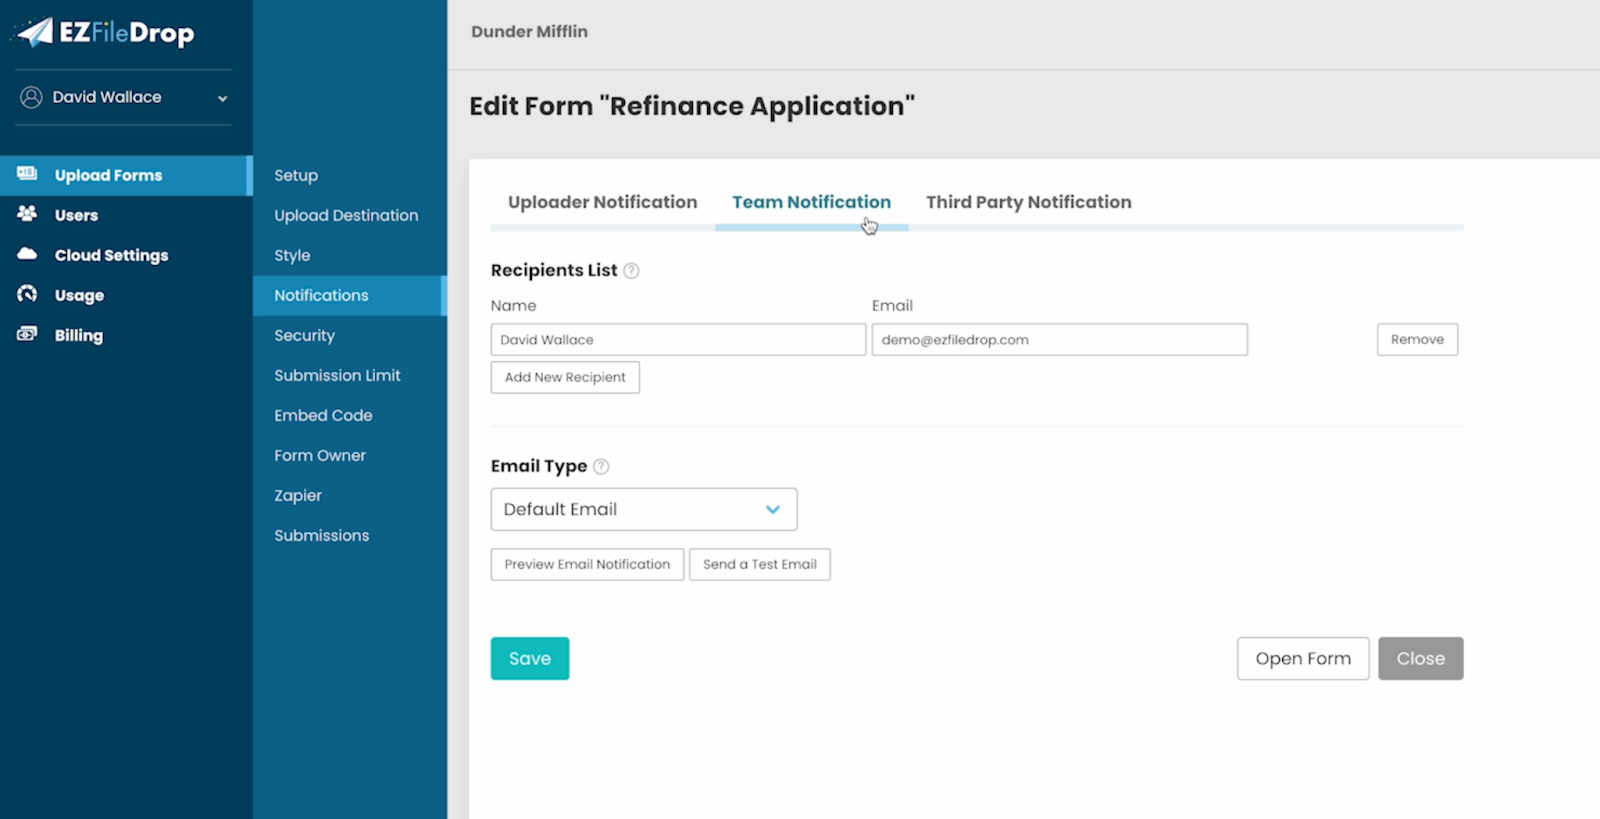Expand the David Wallace account menu

click(x=222, y=98)
